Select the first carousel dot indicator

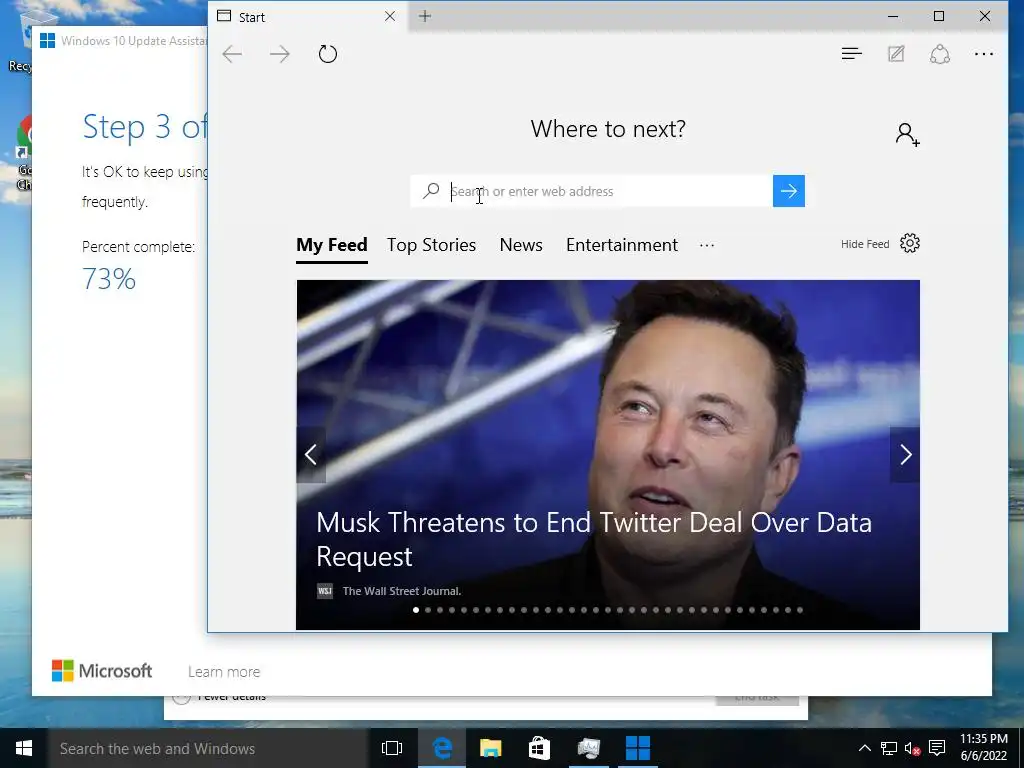pyautogui.click(x=416, y=610)
